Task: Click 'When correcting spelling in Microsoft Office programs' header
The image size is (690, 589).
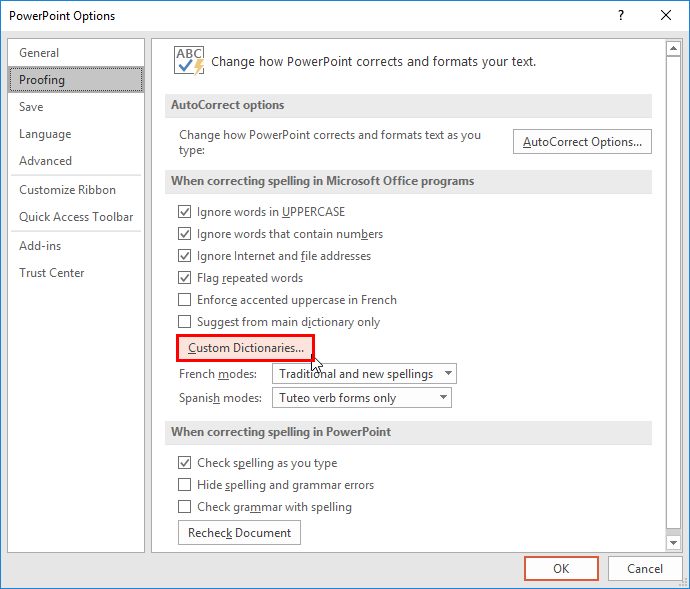Action: pos(408,181)
